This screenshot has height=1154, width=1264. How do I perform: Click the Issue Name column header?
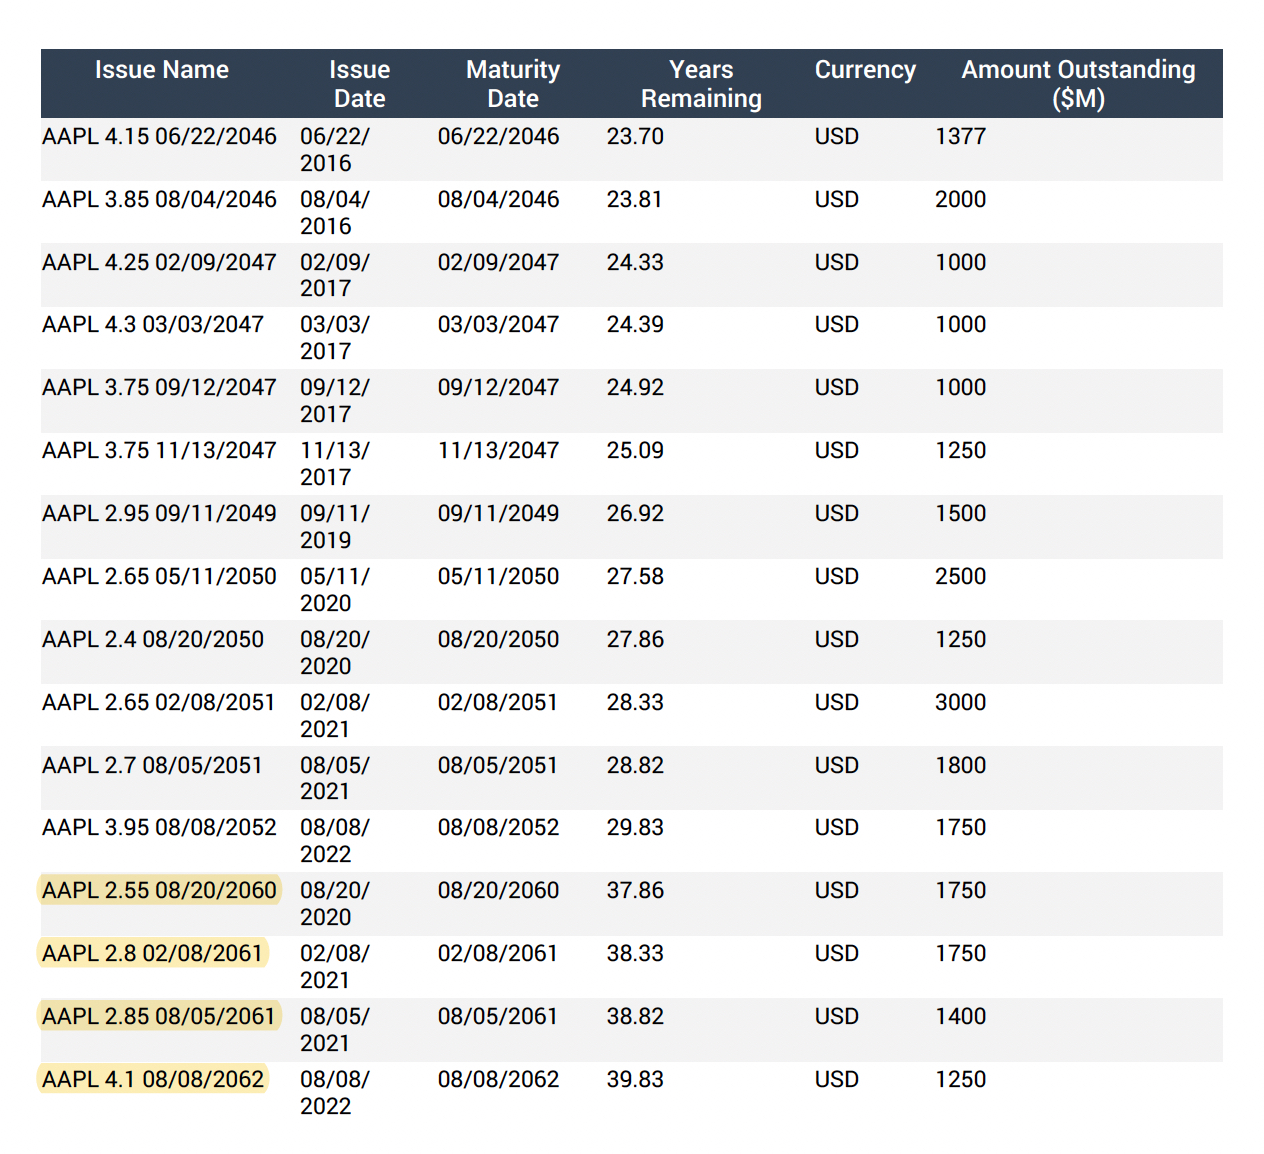pyautogui.click(x=161, y=70)
